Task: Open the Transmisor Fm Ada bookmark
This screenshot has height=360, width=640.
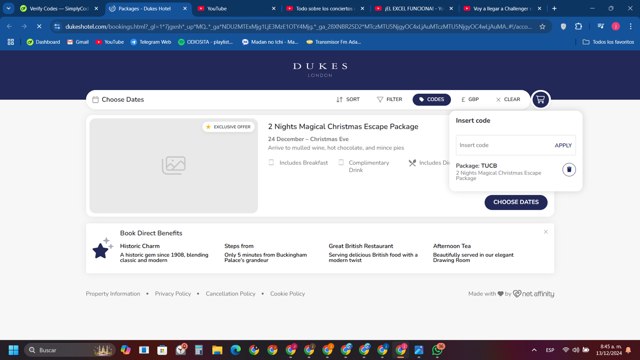Action: [334, 42]
